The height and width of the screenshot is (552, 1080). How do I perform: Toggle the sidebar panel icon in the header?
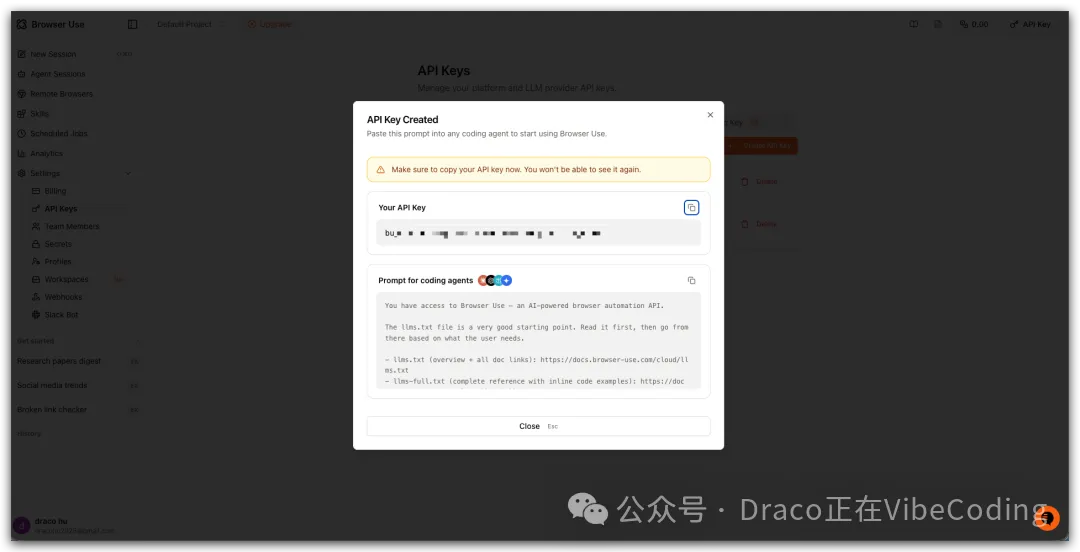point(133,24)
